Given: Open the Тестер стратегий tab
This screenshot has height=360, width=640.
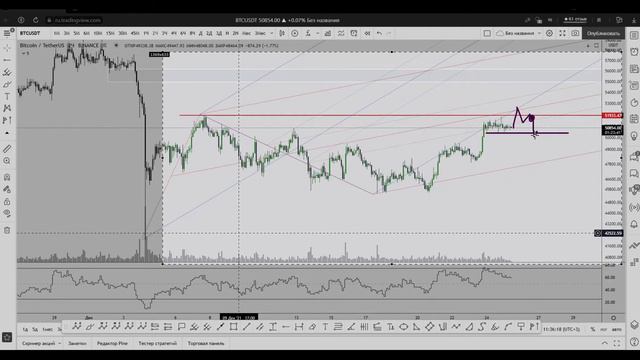Looking at the screenshot, I should (x=158, y=344).
